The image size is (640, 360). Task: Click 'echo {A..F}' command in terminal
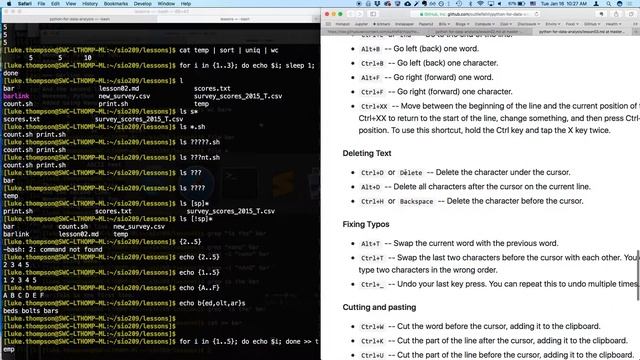tap(199, 288)
